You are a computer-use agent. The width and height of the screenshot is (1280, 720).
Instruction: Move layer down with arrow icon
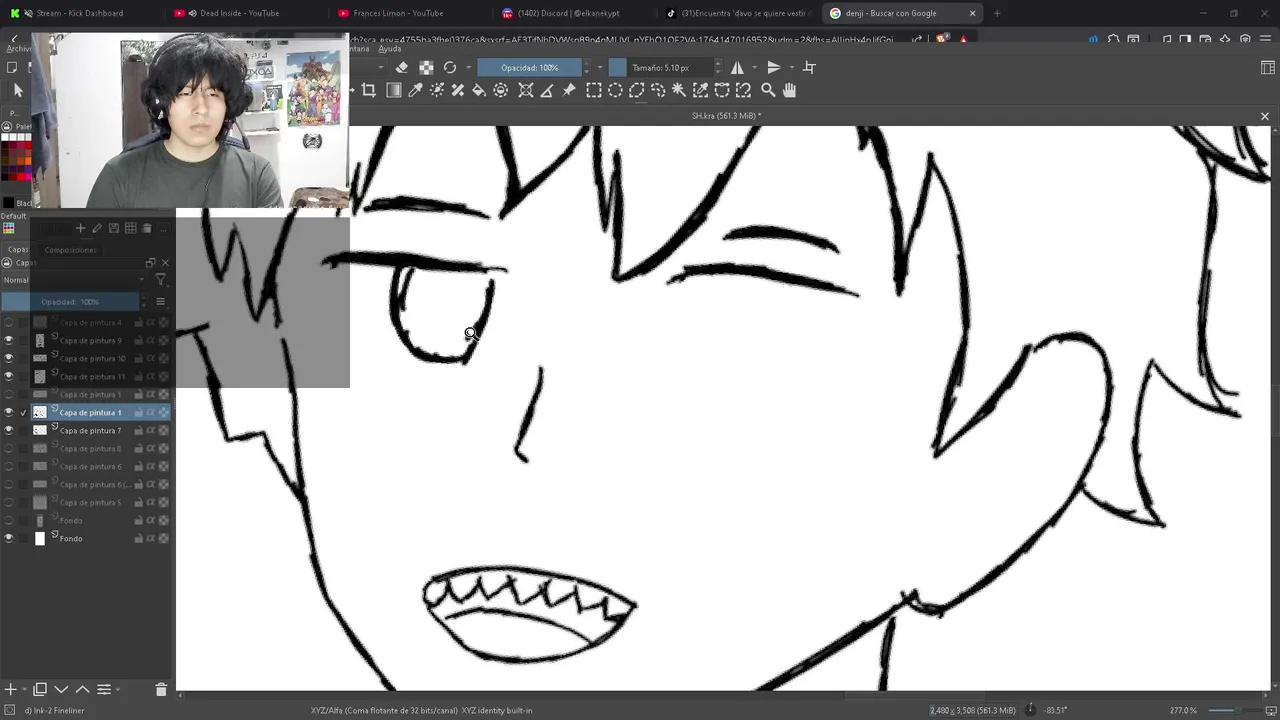coord(61,689)
